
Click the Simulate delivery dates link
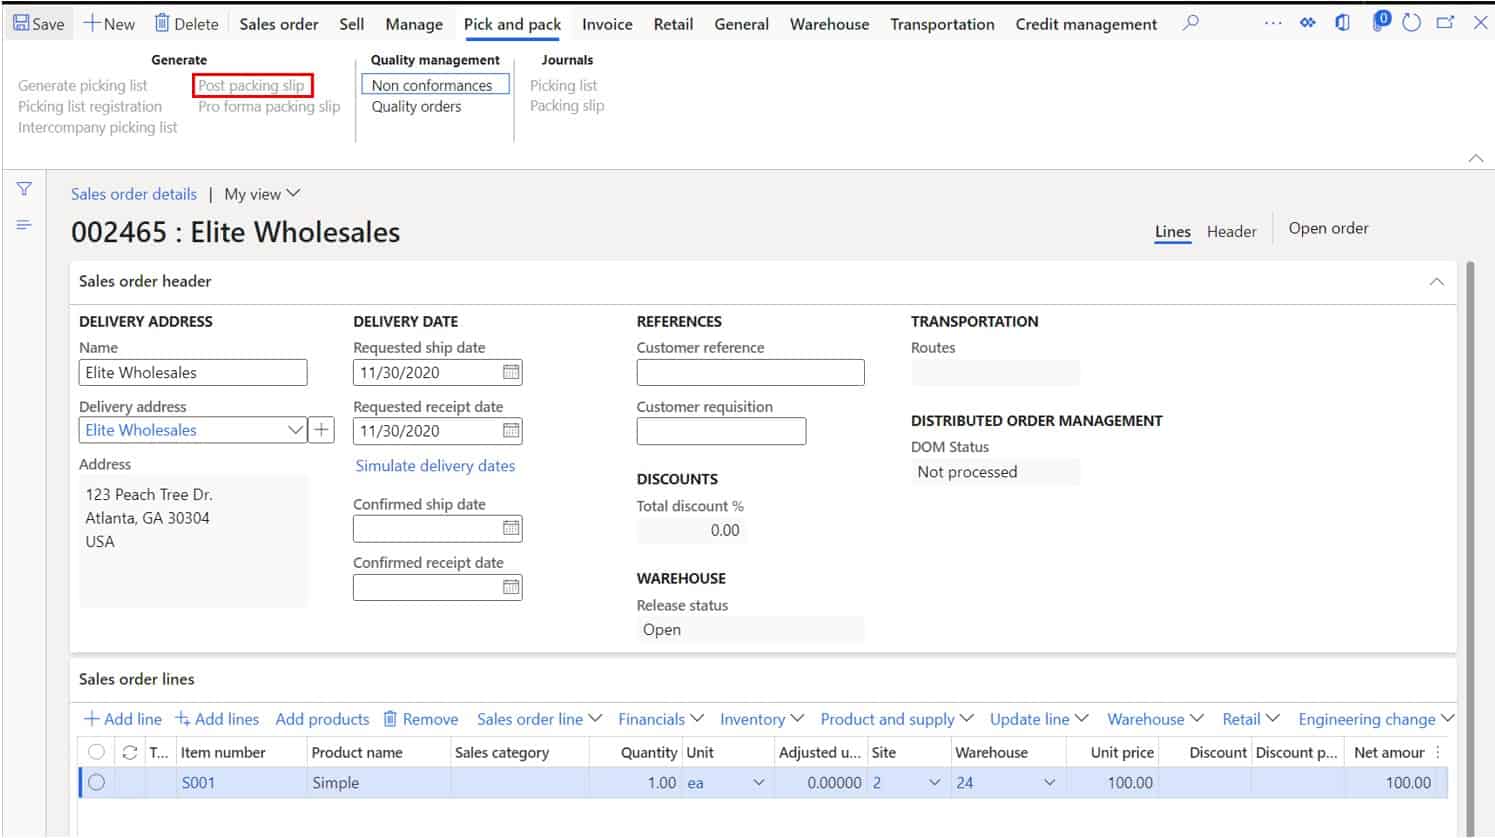pos(434,465)
